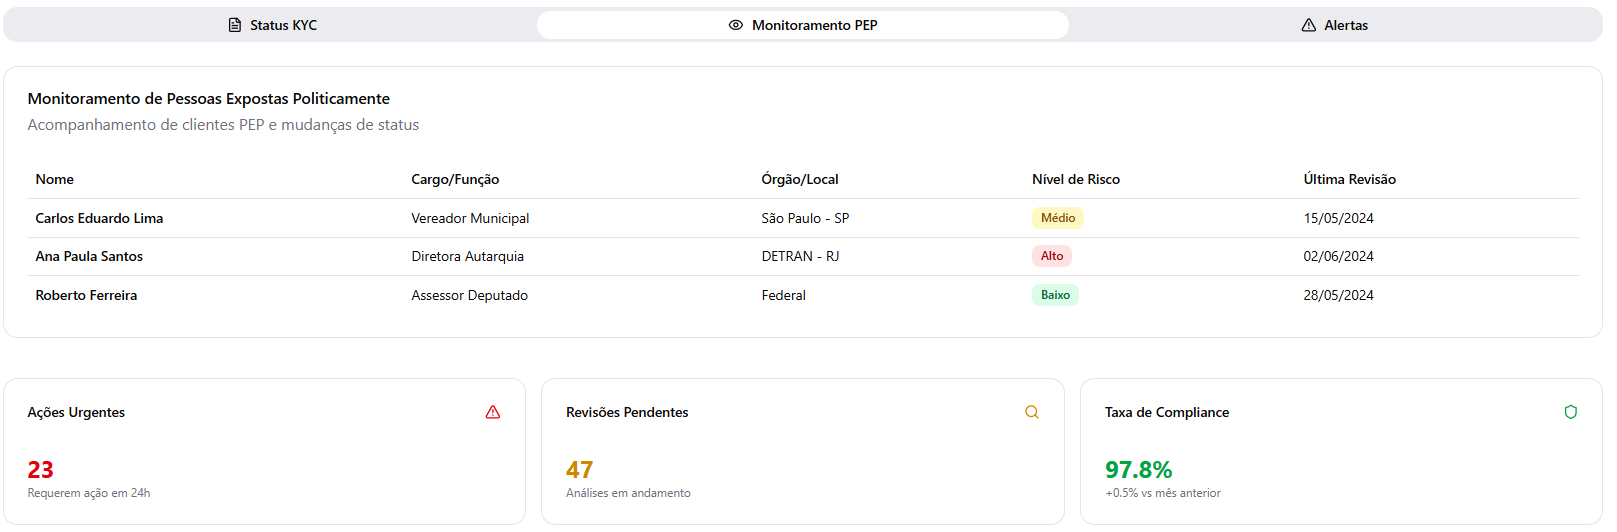Viewport: 1617px width, 532px height.
Task: Click the date 15/05/2024
Action: pos(1338,218)
